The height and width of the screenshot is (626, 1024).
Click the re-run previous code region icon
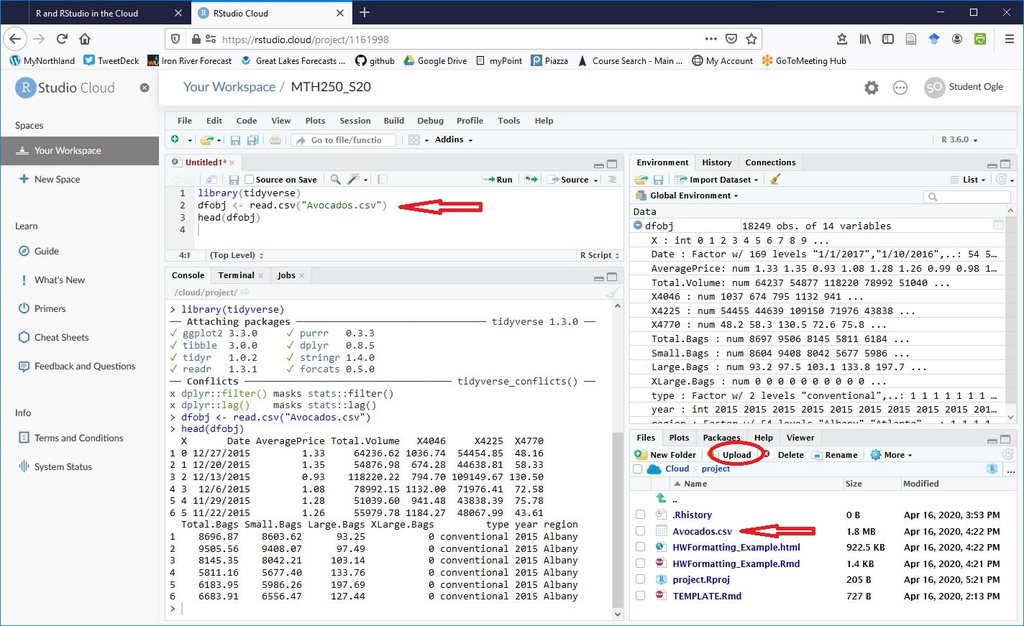point(532,180)
